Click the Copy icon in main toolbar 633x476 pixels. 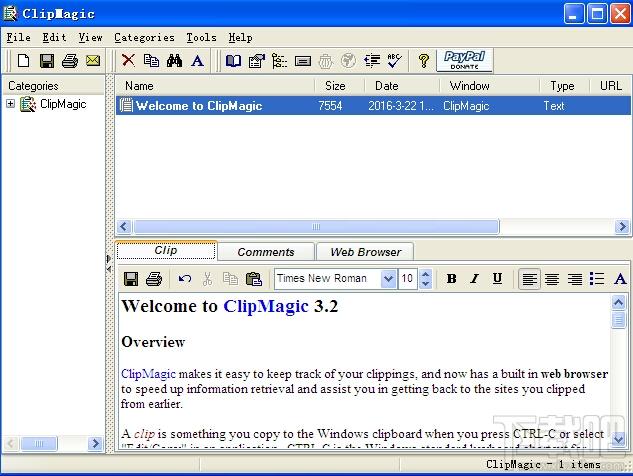point(151,61)
